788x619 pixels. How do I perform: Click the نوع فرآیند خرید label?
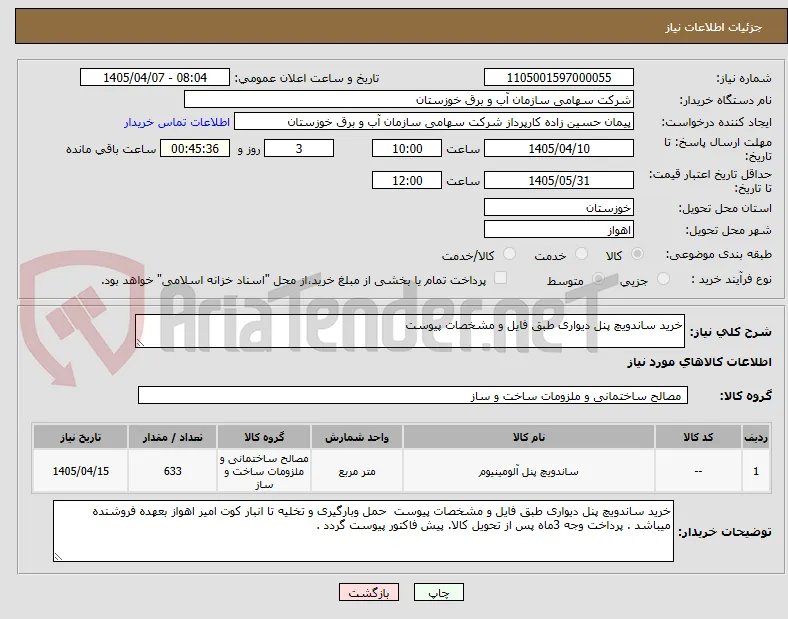[x=731, y=279]
